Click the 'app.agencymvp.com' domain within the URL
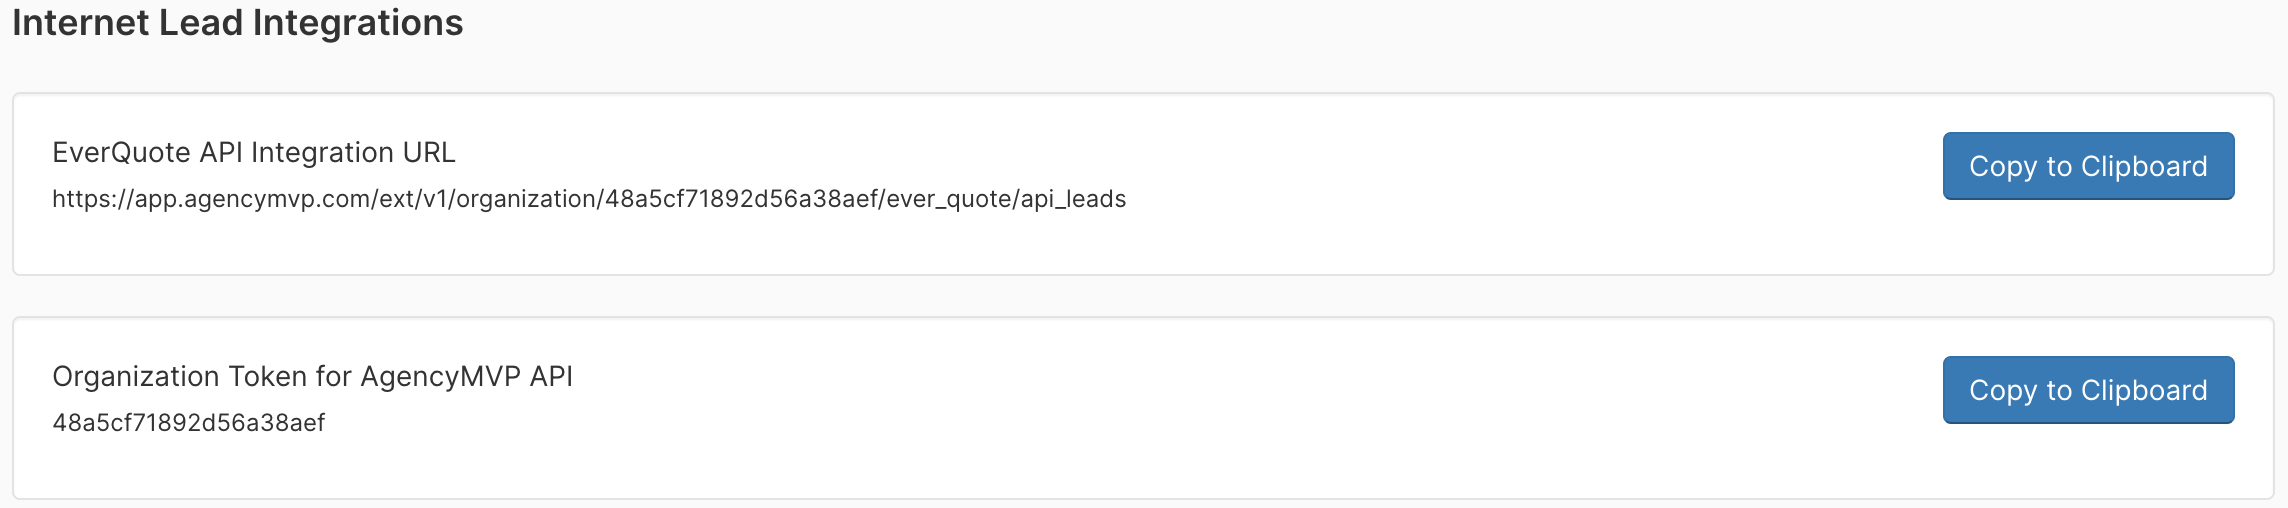 (x=252, y=199)
